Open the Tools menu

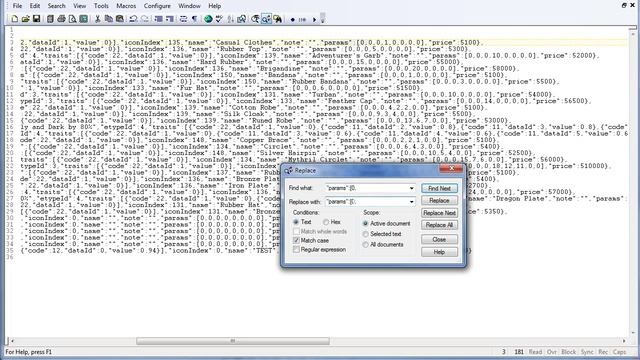[x=101, y=6]
